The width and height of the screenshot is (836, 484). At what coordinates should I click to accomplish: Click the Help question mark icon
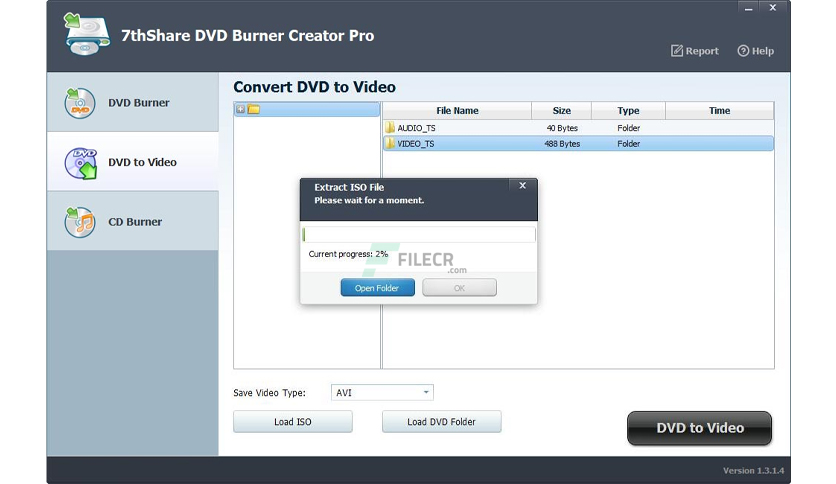(743, 51)
